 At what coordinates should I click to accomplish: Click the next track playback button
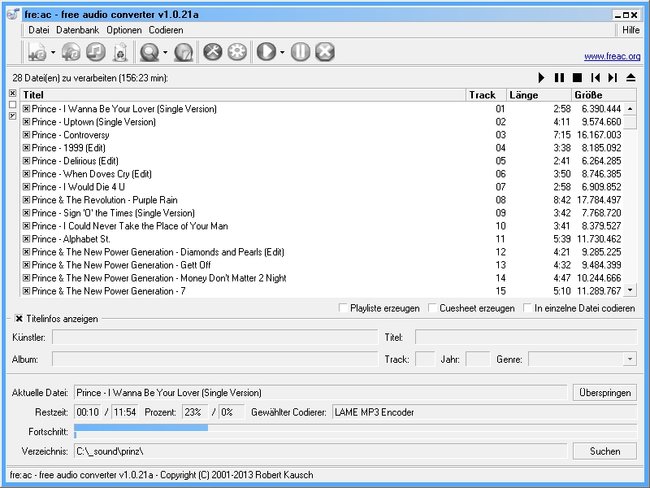click(x=613, y=78)
